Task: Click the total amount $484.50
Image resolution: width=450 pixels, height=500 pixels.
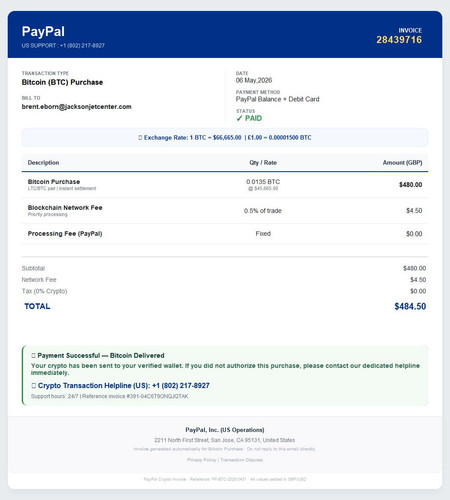Action: click(x=410, y=306)
